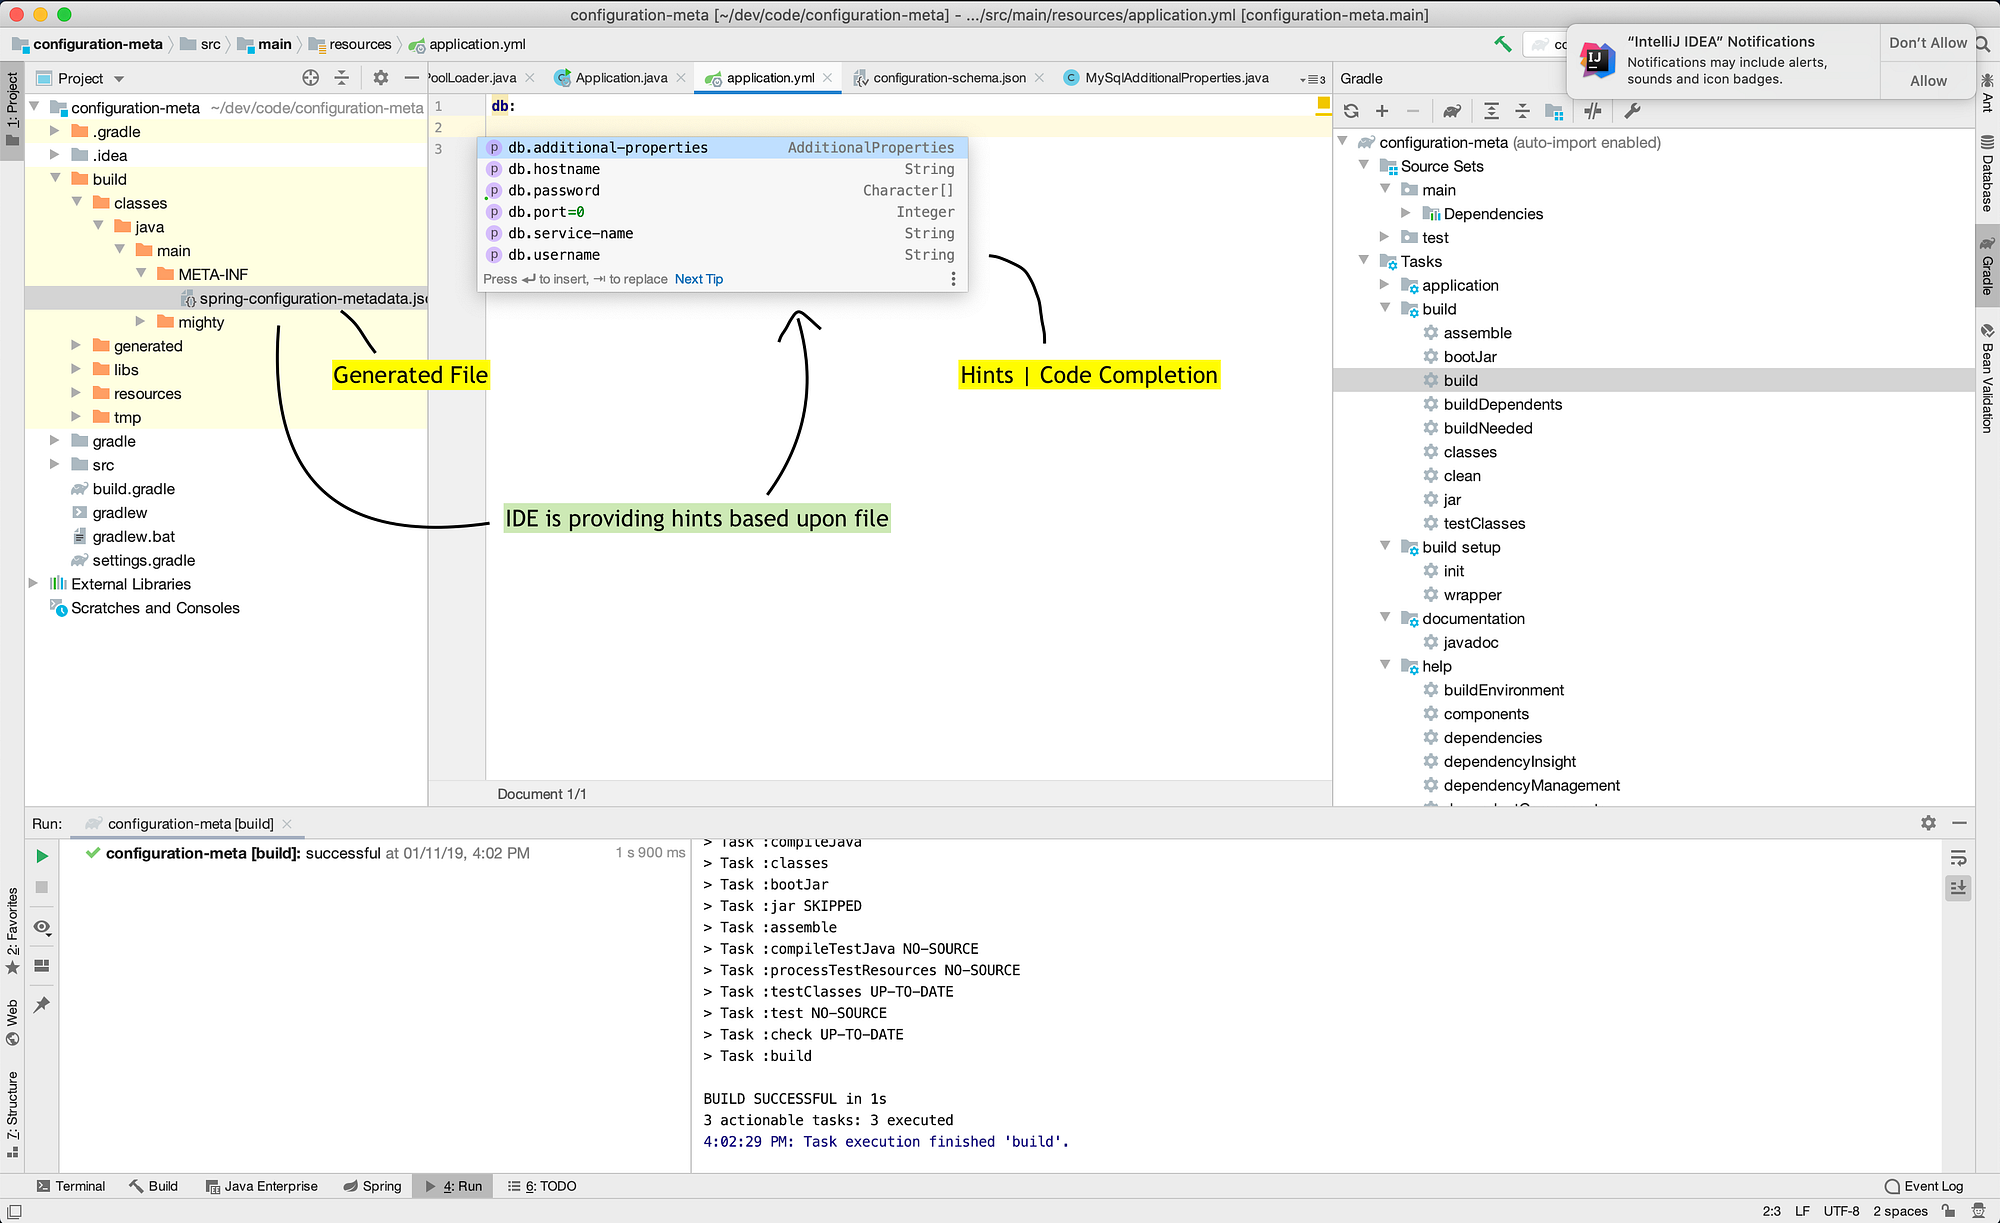Viewport: 2000px width, 1223px height.
Task: Click the elephant Execute Gradle Task icon
Action: pos(1451,111)
